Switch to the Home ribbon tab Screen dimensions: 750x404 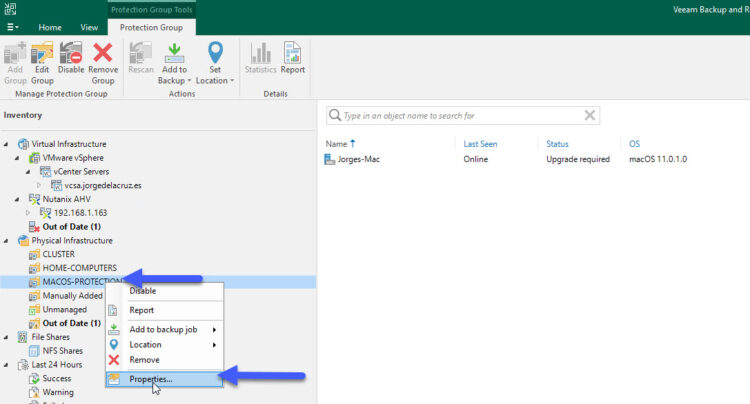click(x=50, y=27)
